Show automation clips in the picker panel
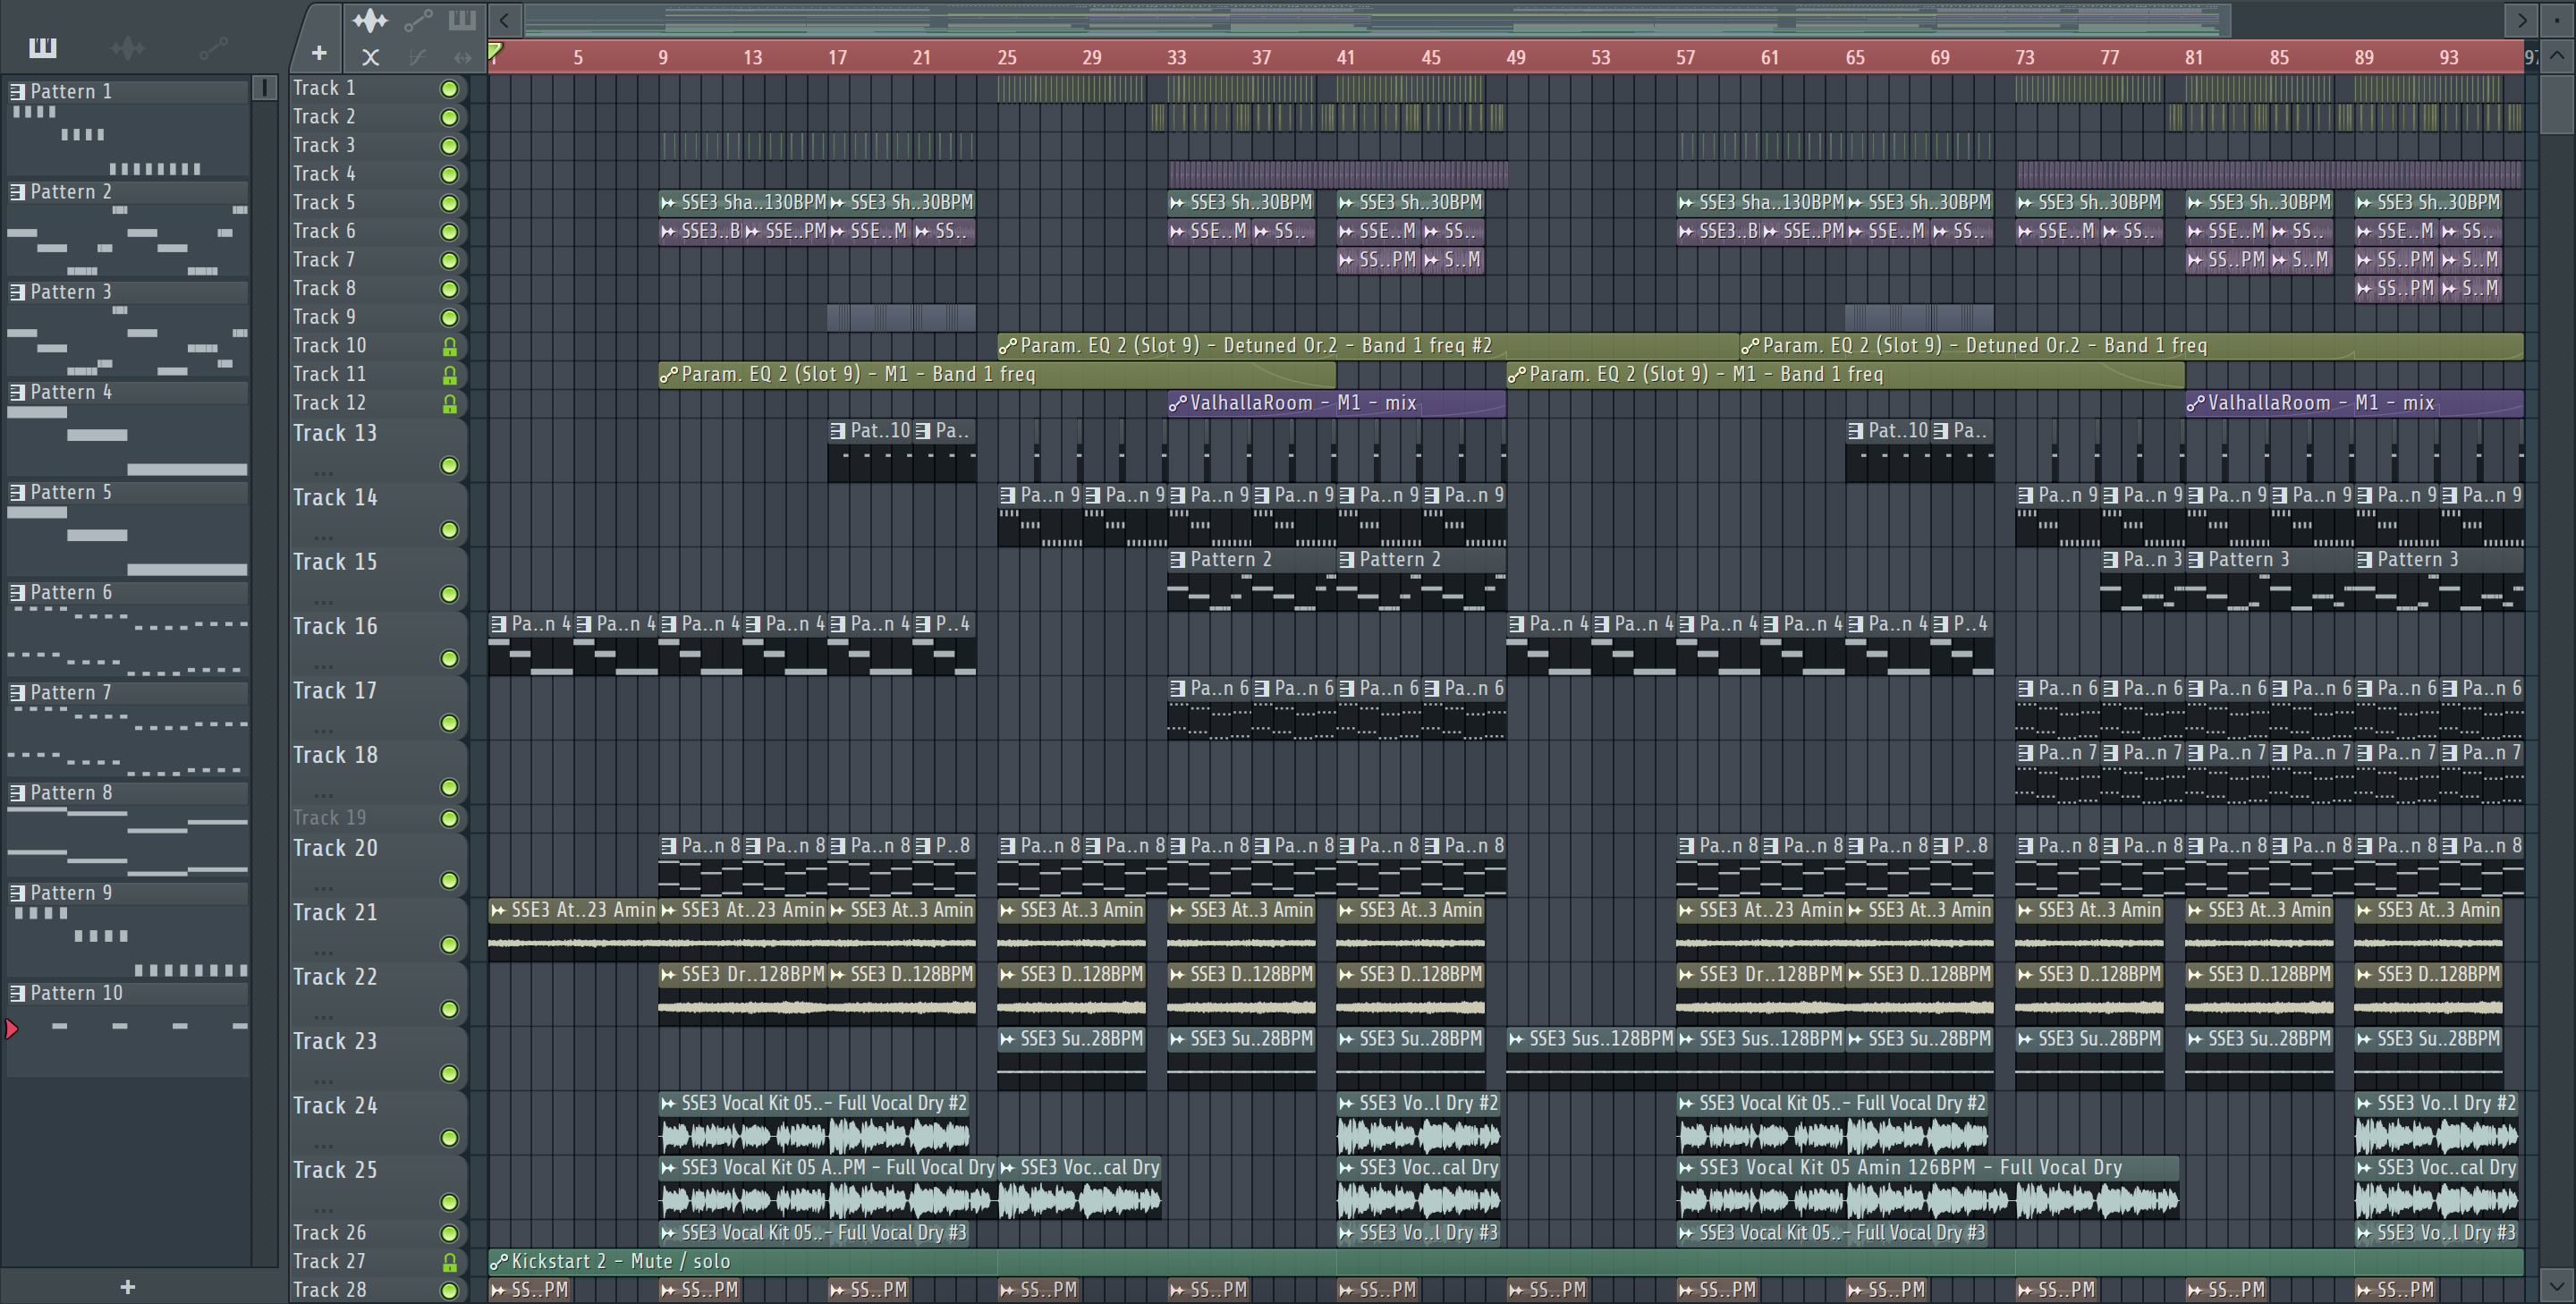Image resolution: width=2576 pixels, height=1304 pixels. [212, 47]
